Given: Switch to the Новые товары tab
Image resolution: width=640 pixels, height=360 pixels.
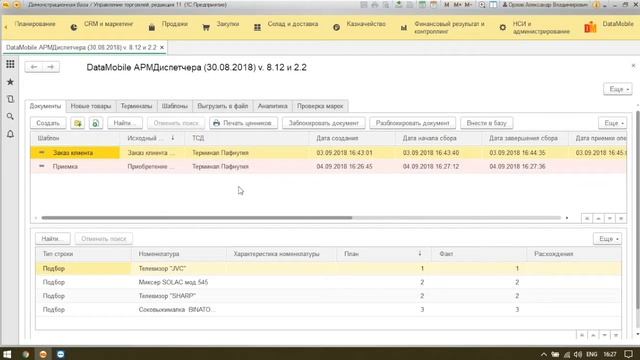Looking at the screenshot, I should [x=91, y=106].
